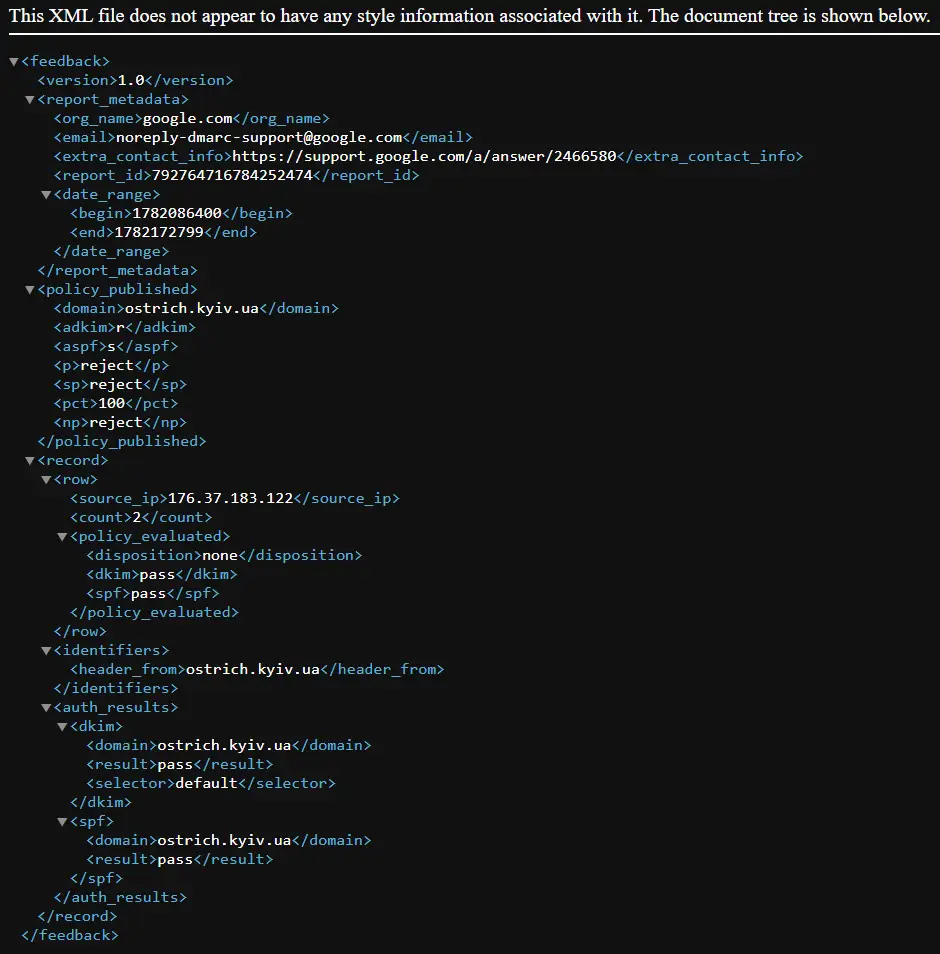940x954 pixels.
Task: Click aspf value s
Action: tap(111, 346)
